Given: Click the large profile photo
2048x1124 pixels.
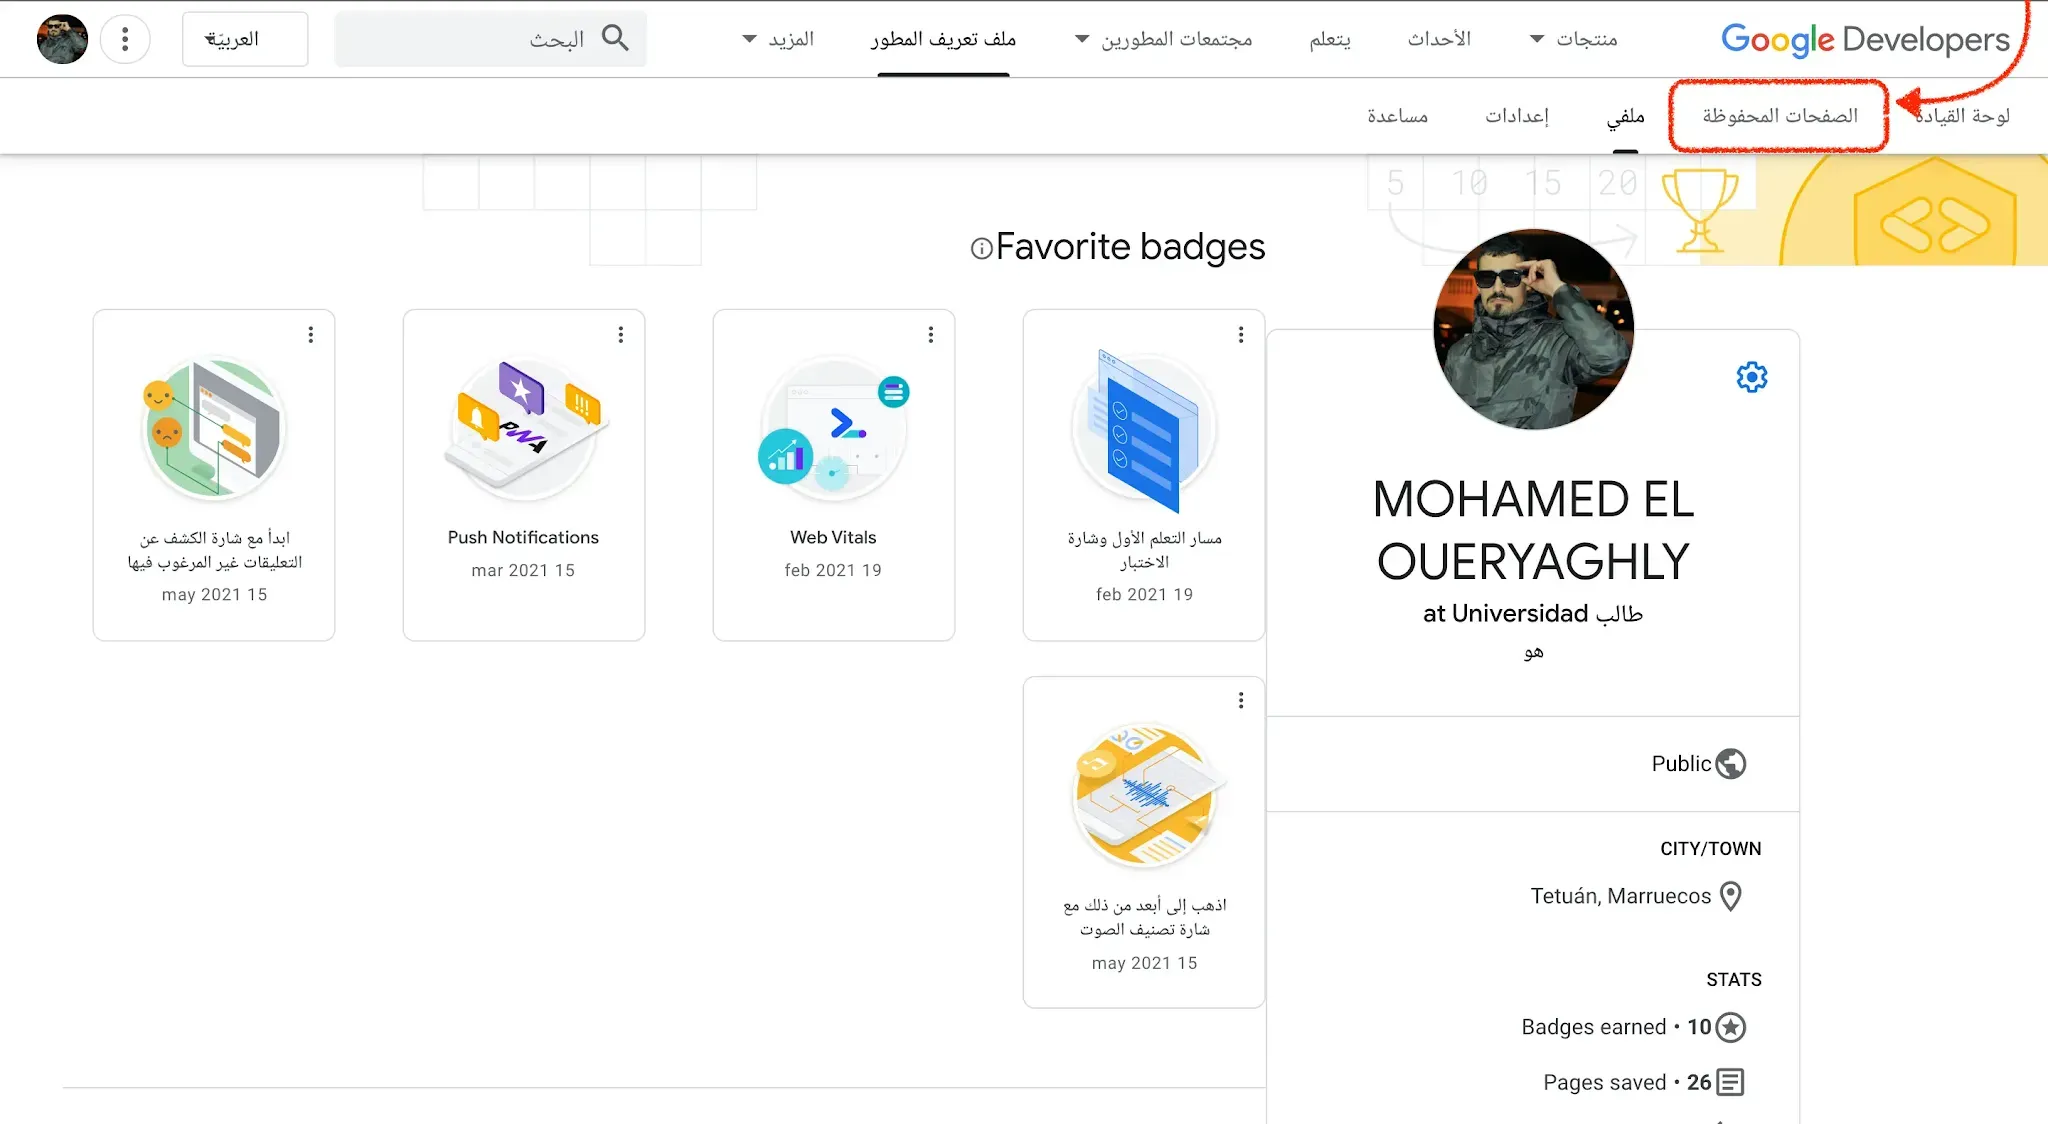Looking at the screenshot, I should 1533,329.
